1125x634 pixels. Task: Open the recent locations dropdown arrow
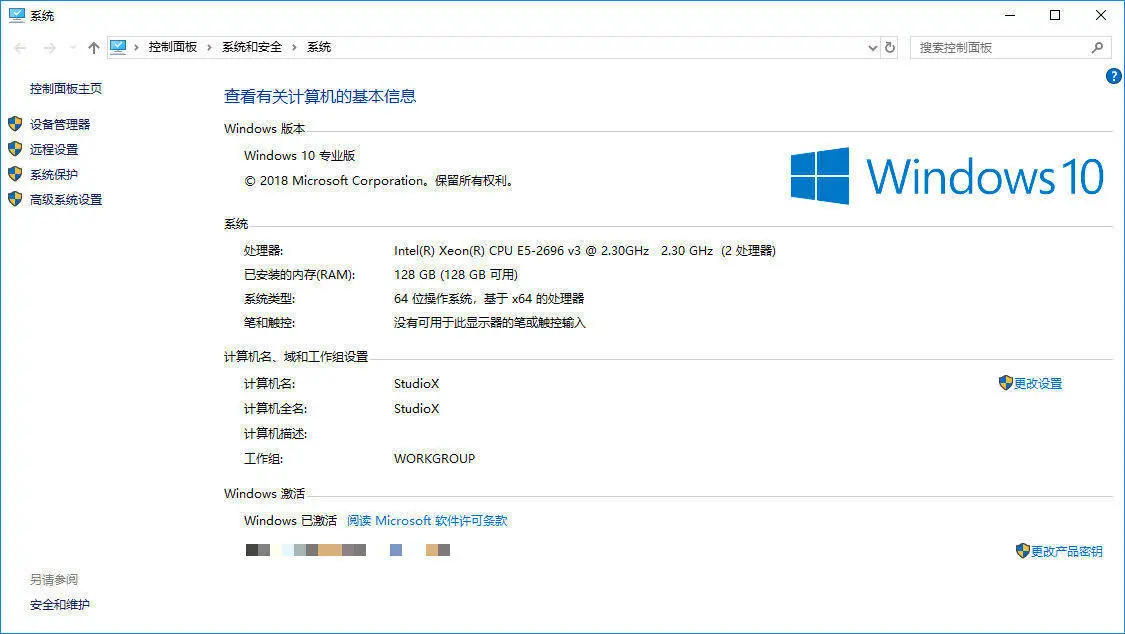pyautogui.click(x=72, y=48)
